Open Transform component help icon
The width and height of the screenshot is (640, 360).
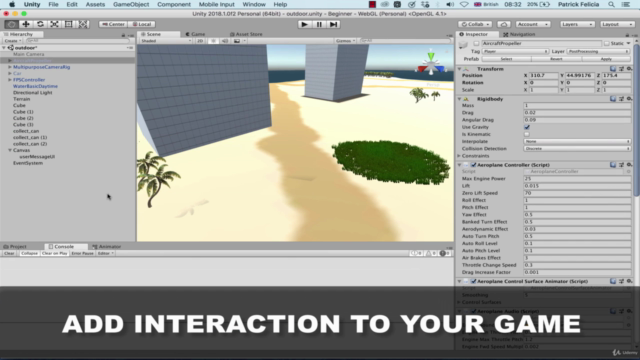coord(613,69)
